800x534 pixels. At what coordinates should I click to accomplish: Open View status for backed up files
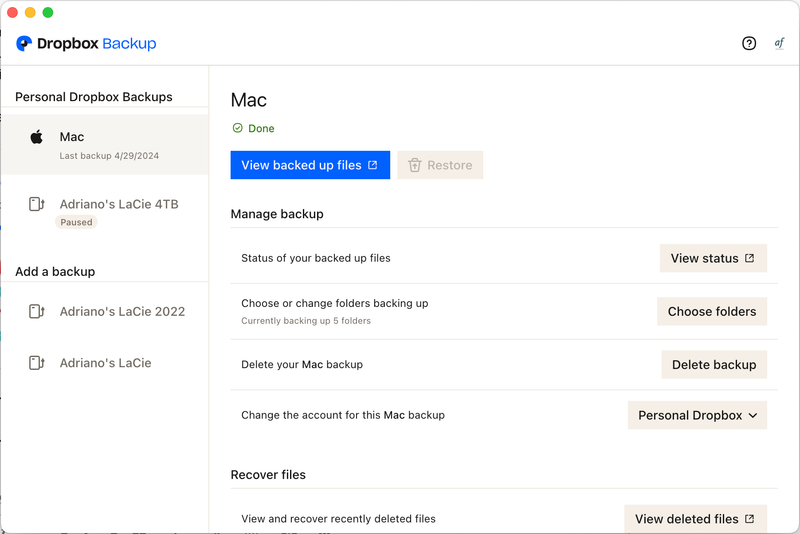click(x=712, y=258)
